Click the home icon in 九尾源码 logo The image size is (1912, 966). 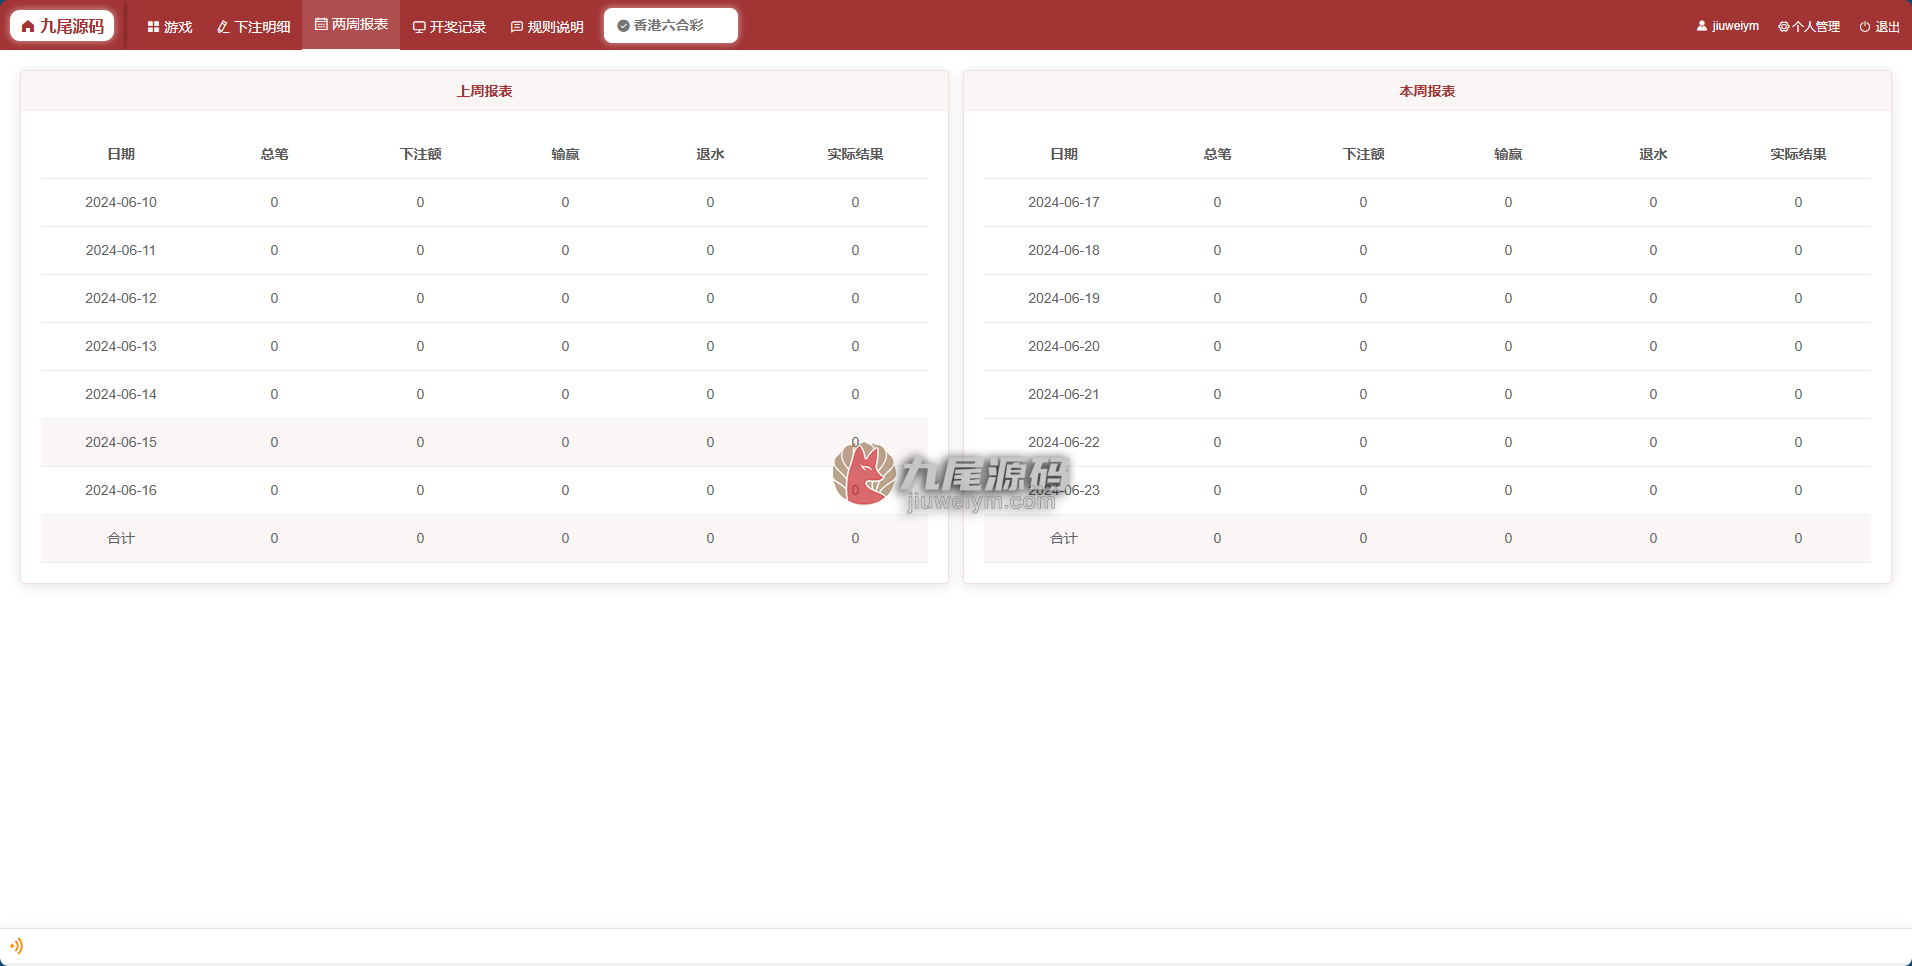(28, 27)
